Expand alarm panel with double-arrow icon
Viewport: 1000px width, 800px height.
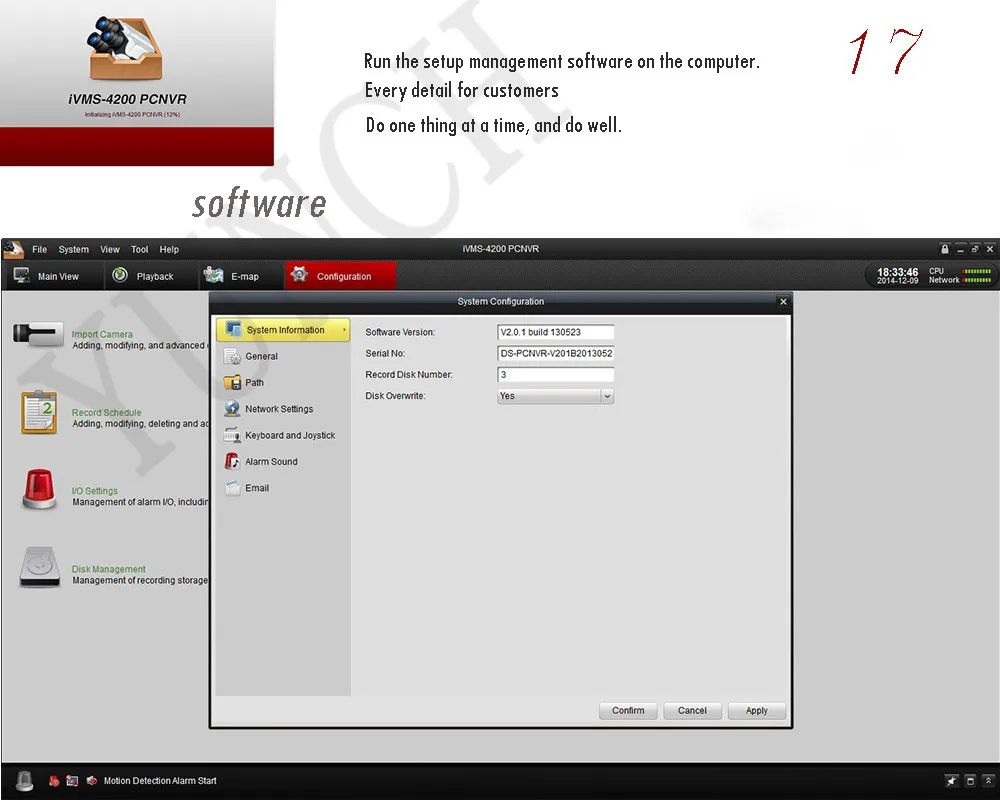(x=988, y=781)
